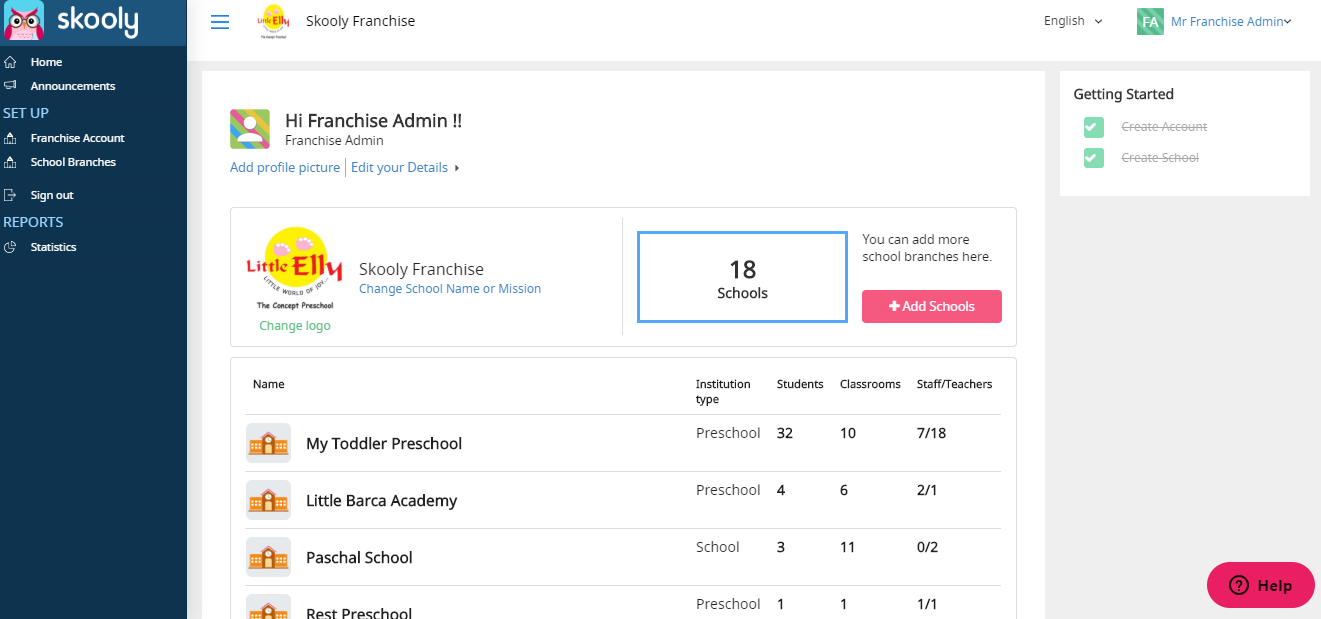Click the Franchise Account building icon
1321x619 pixels.
tap(10, 138)
